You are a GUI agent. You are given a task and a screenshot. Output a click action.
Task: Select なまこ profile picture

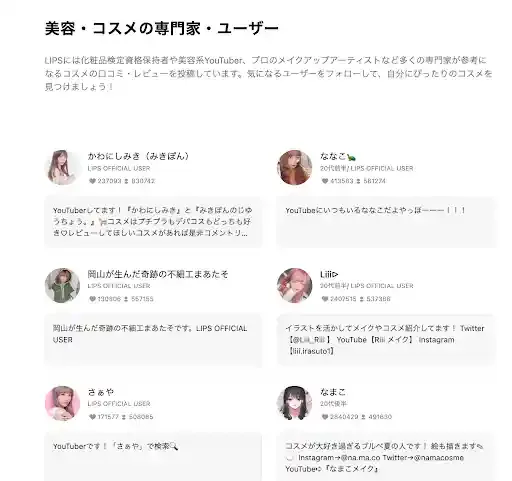pos(295,403)
